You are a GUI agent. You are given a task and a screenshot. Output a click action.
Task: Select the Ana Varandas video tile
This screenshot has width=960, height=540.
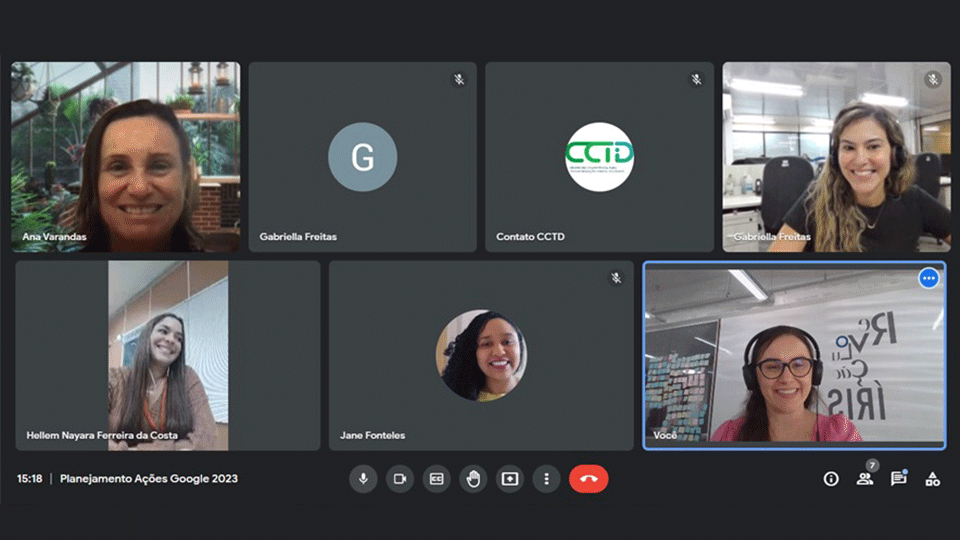pos(125,157)
